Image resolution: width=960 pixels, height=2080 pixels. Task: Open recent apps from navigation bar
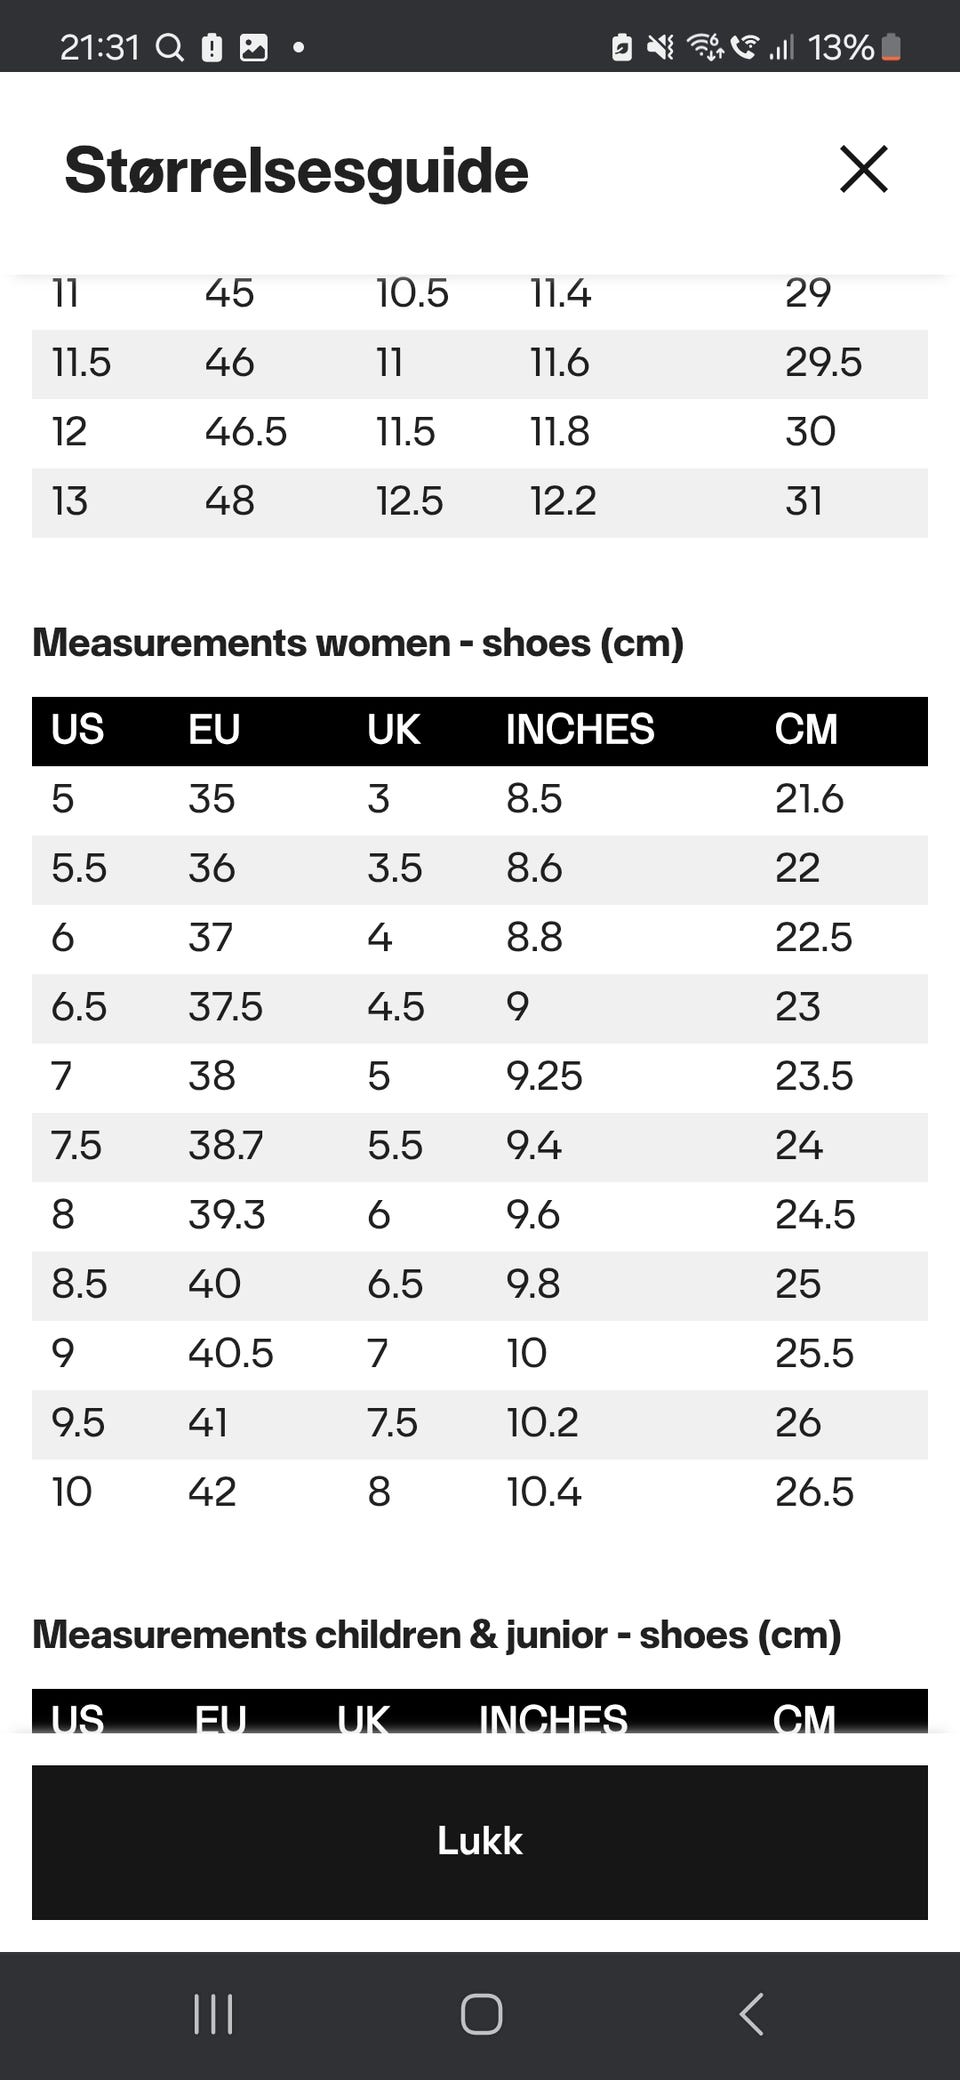(x=213, y=2014)
